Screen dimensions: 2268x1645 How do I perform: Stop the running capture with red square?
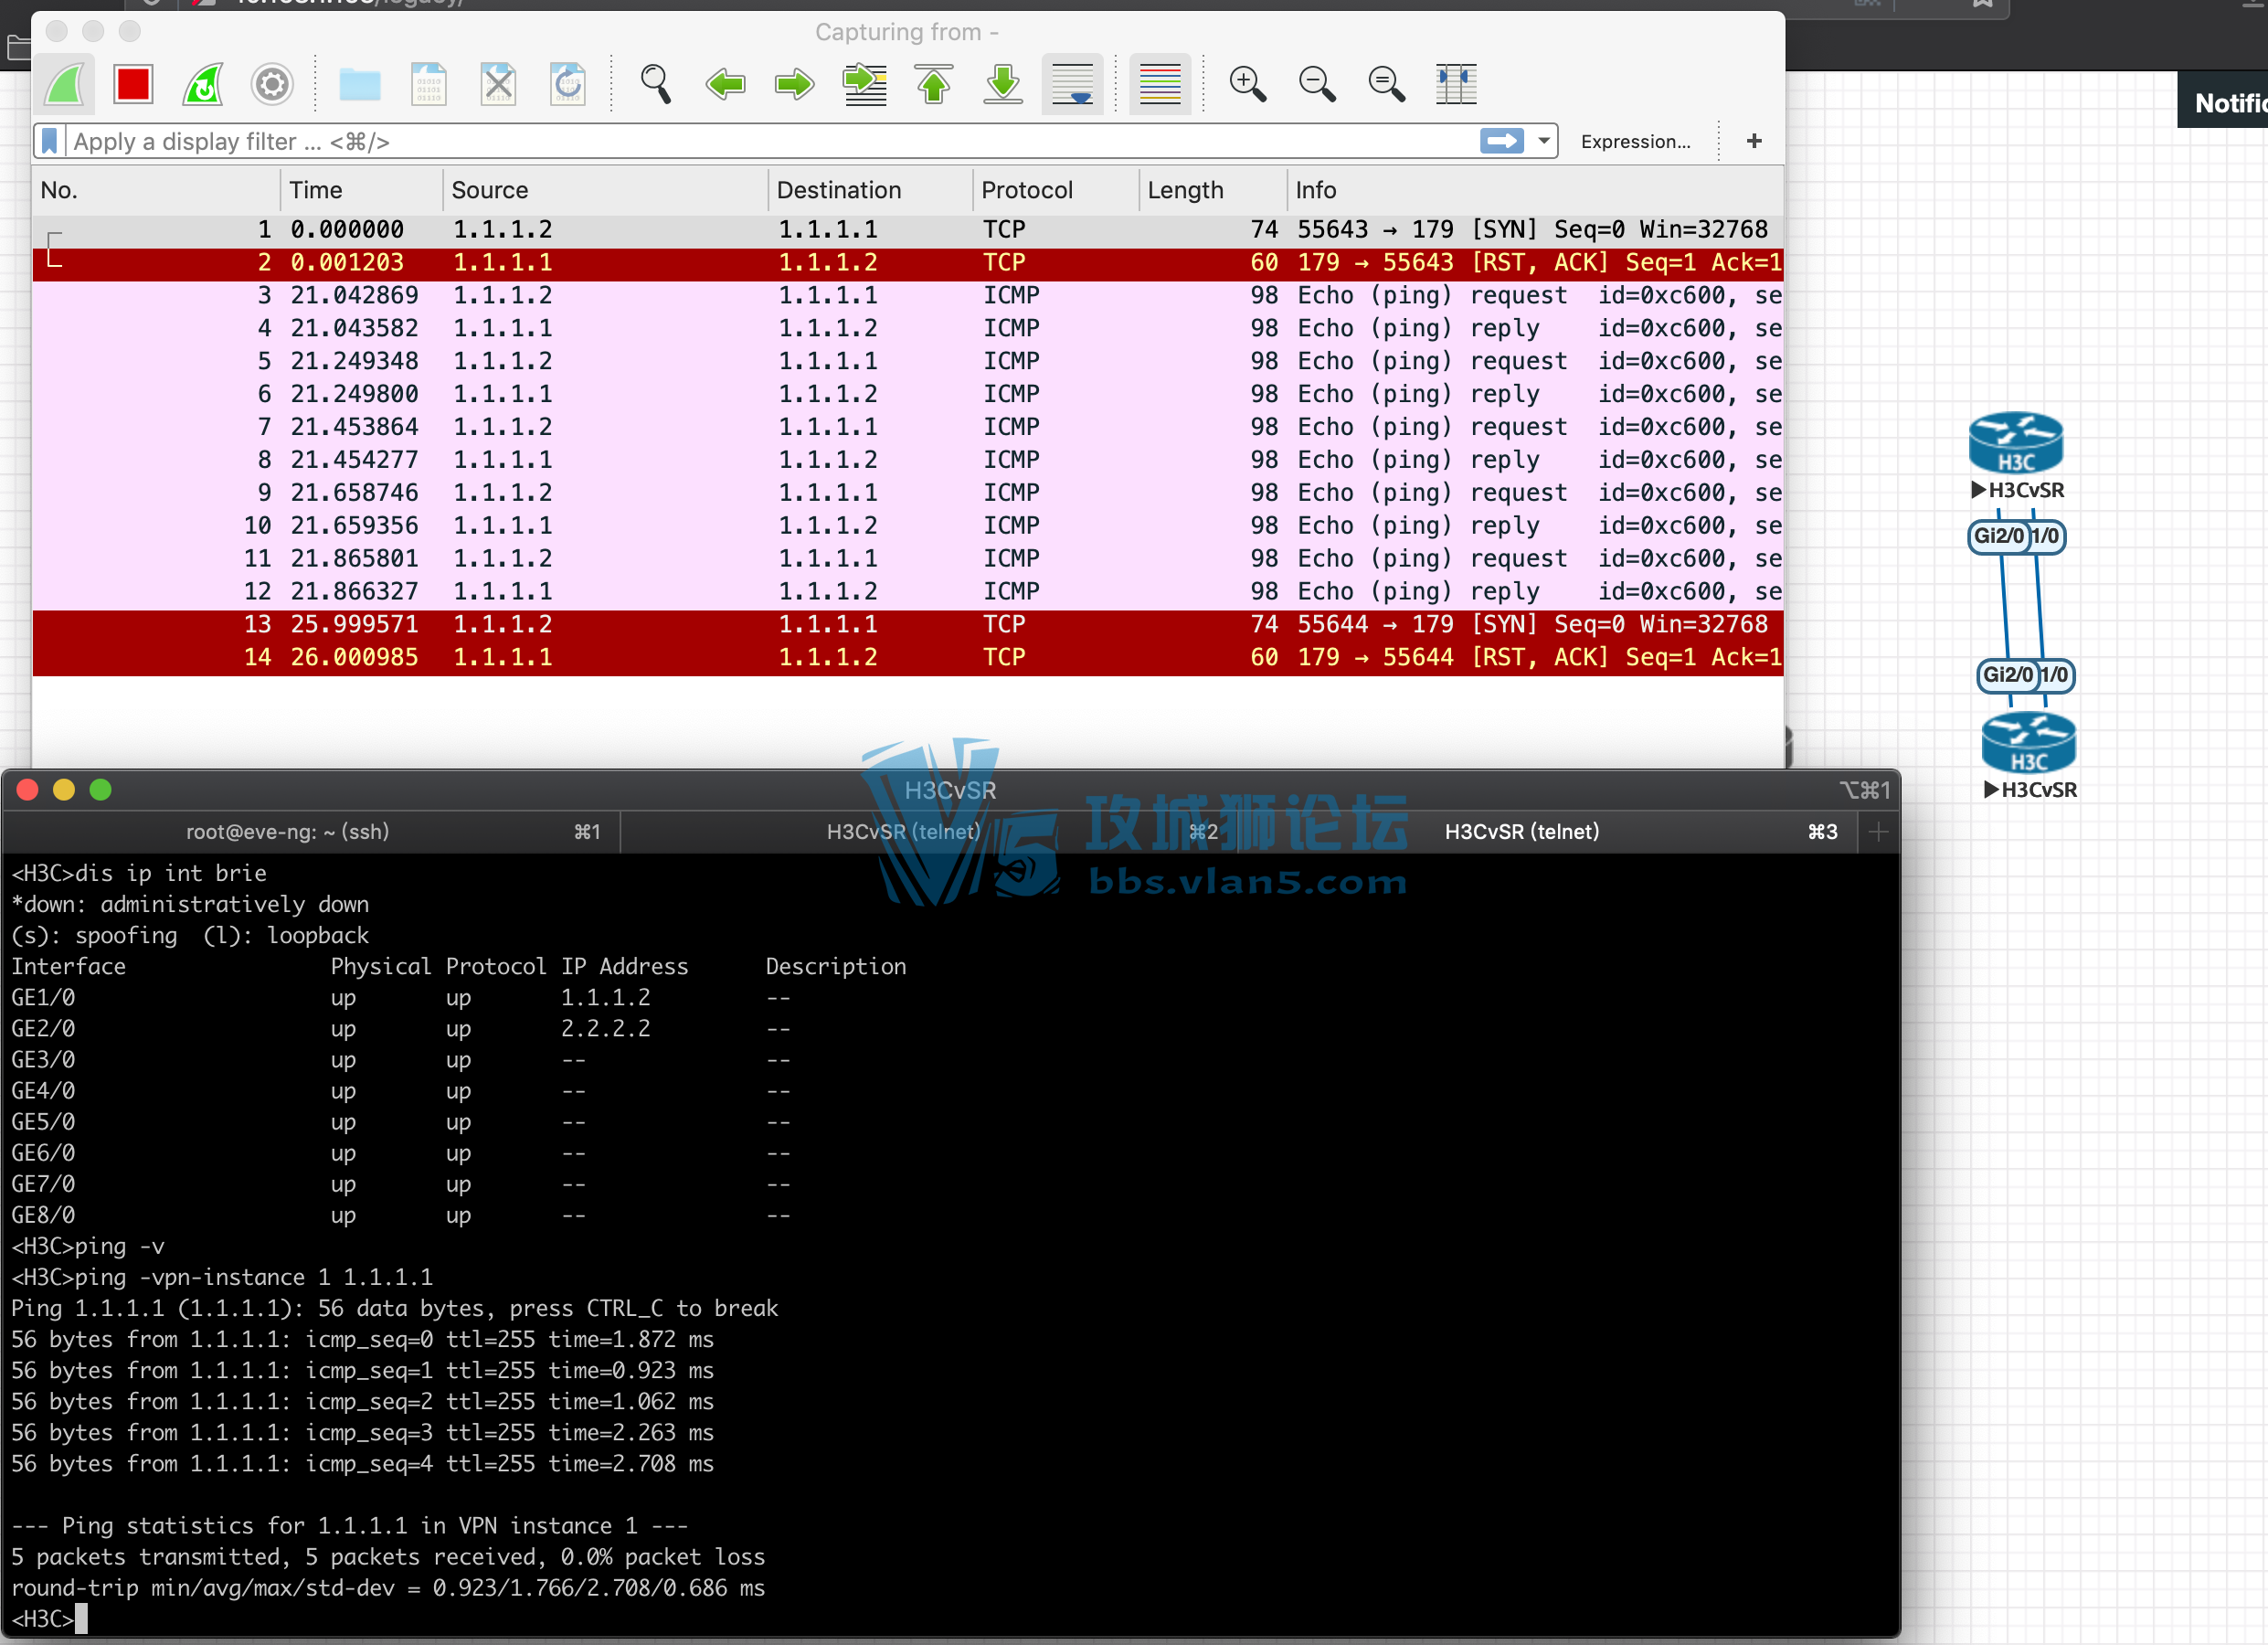[x=133, y=84]
